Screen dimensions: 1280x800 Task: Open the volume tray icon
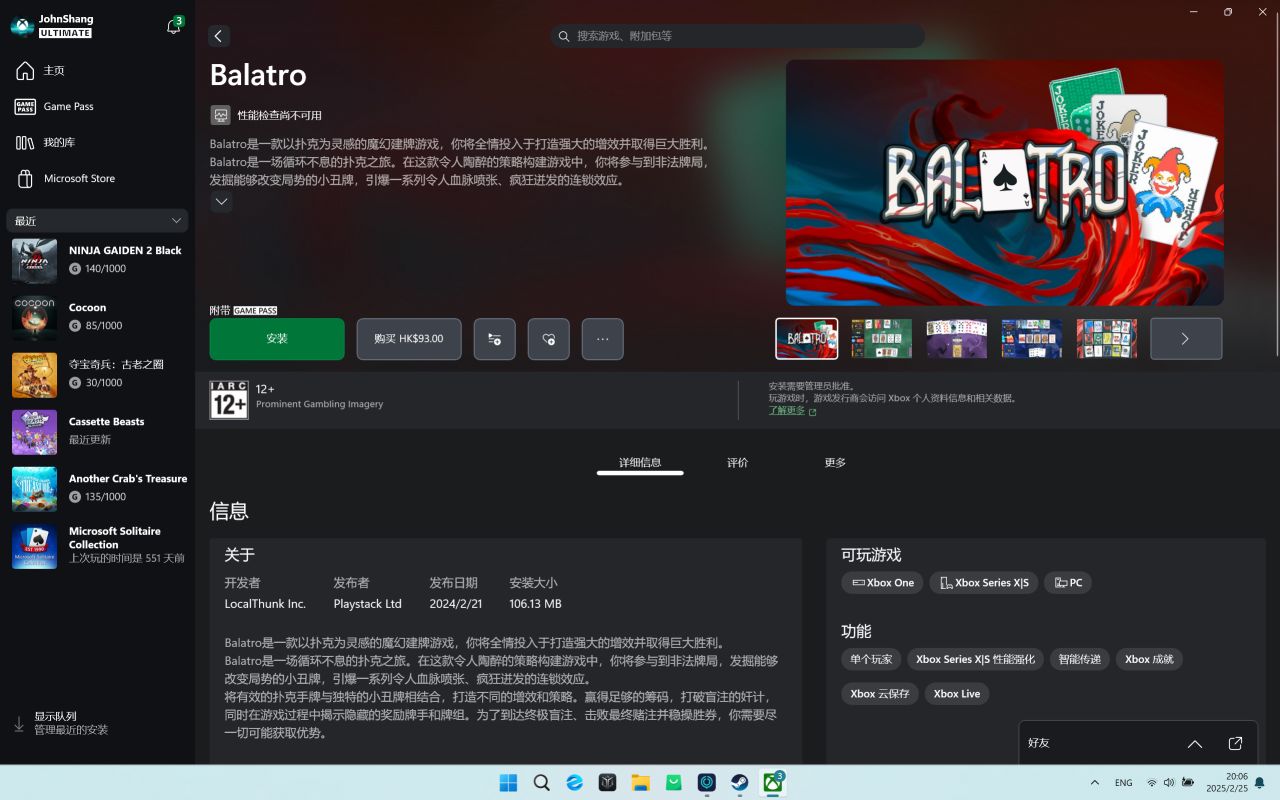(1169, 783)
